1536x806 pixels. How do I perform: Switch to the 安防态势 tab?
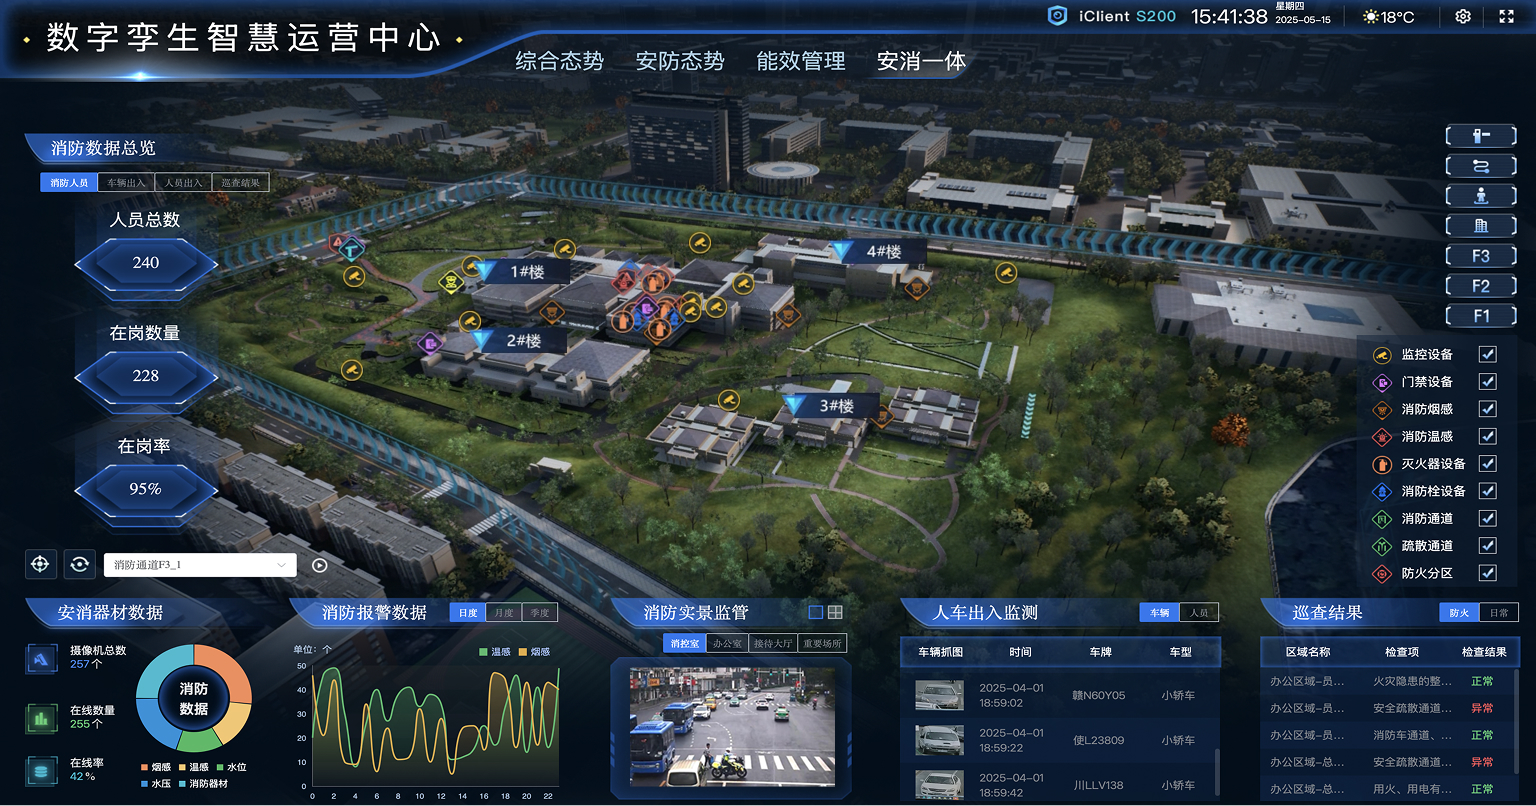(x=680, y=61)
